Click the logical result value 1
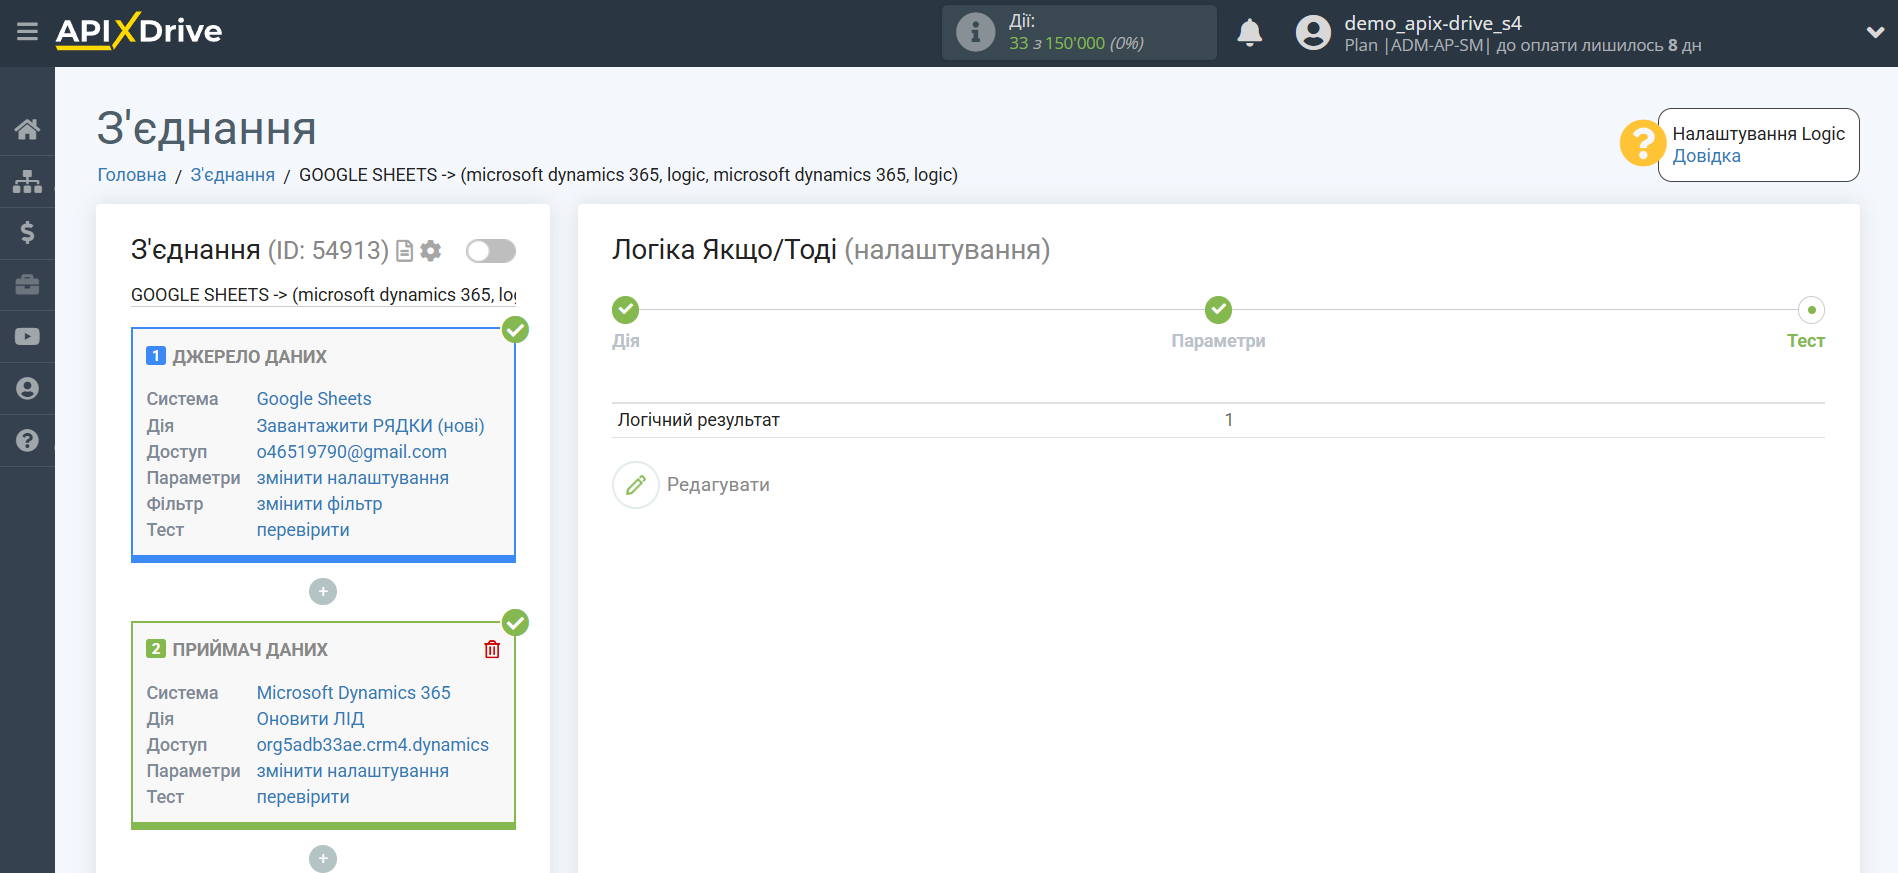The width and height of the screenshot is (1898, 873). pos(1228,420)
